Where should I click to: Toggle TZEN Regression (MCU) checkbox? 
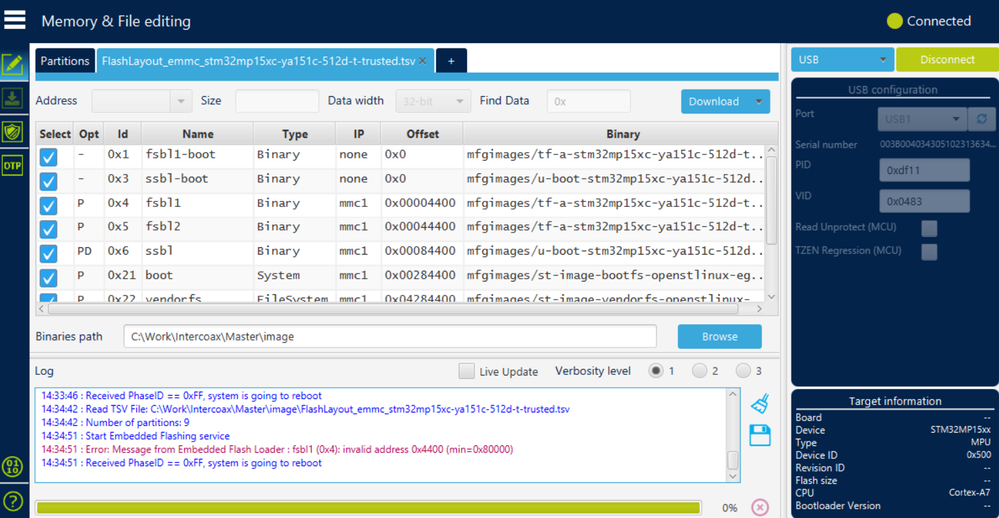click(x=930, y=252)
